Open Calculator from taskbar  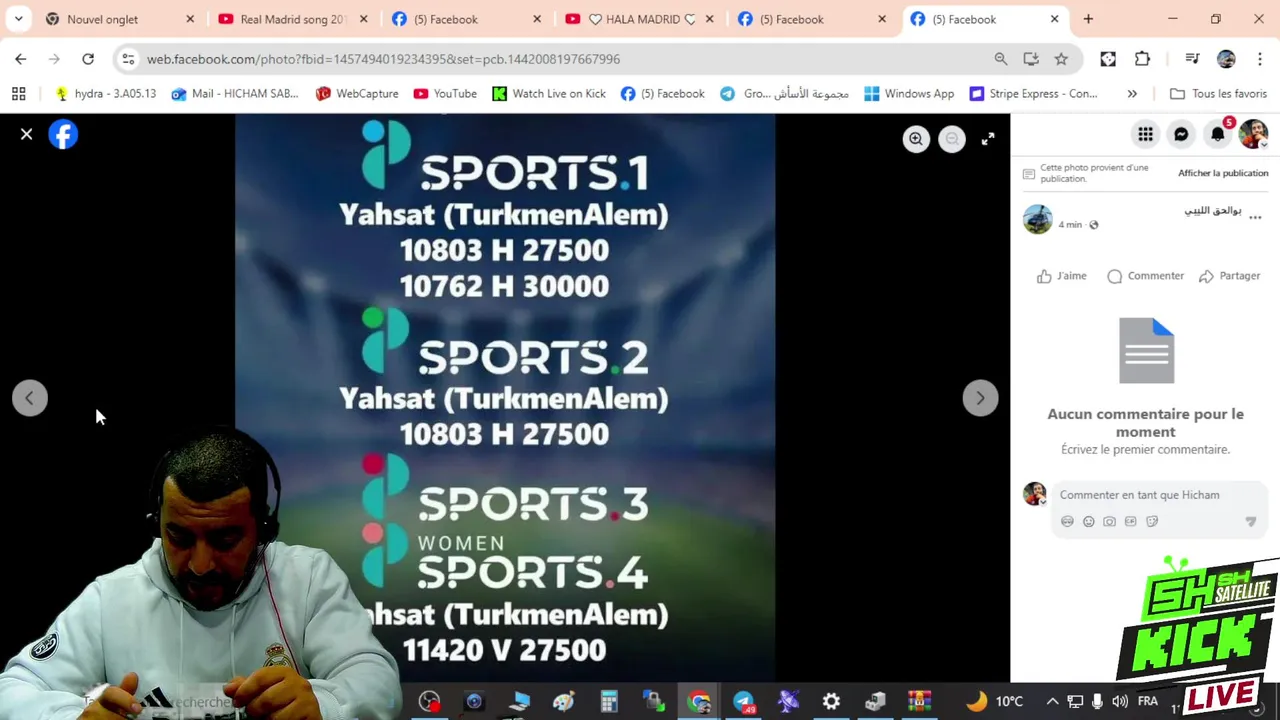(608, 702)
